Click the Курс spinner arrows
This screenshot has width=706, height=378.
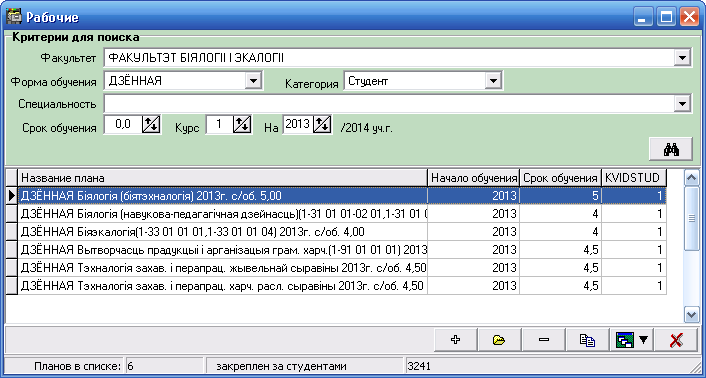pos(241,125)
